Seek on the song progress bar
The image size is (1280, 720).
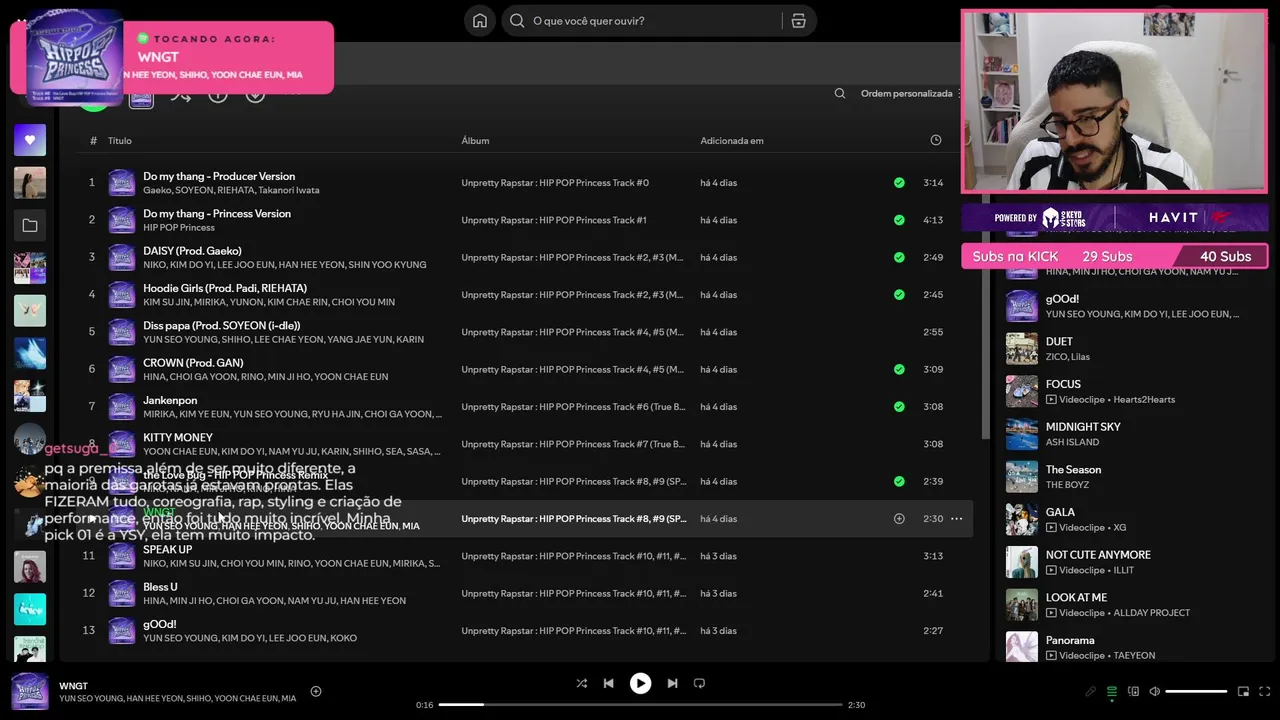click(x=640, y=705)
